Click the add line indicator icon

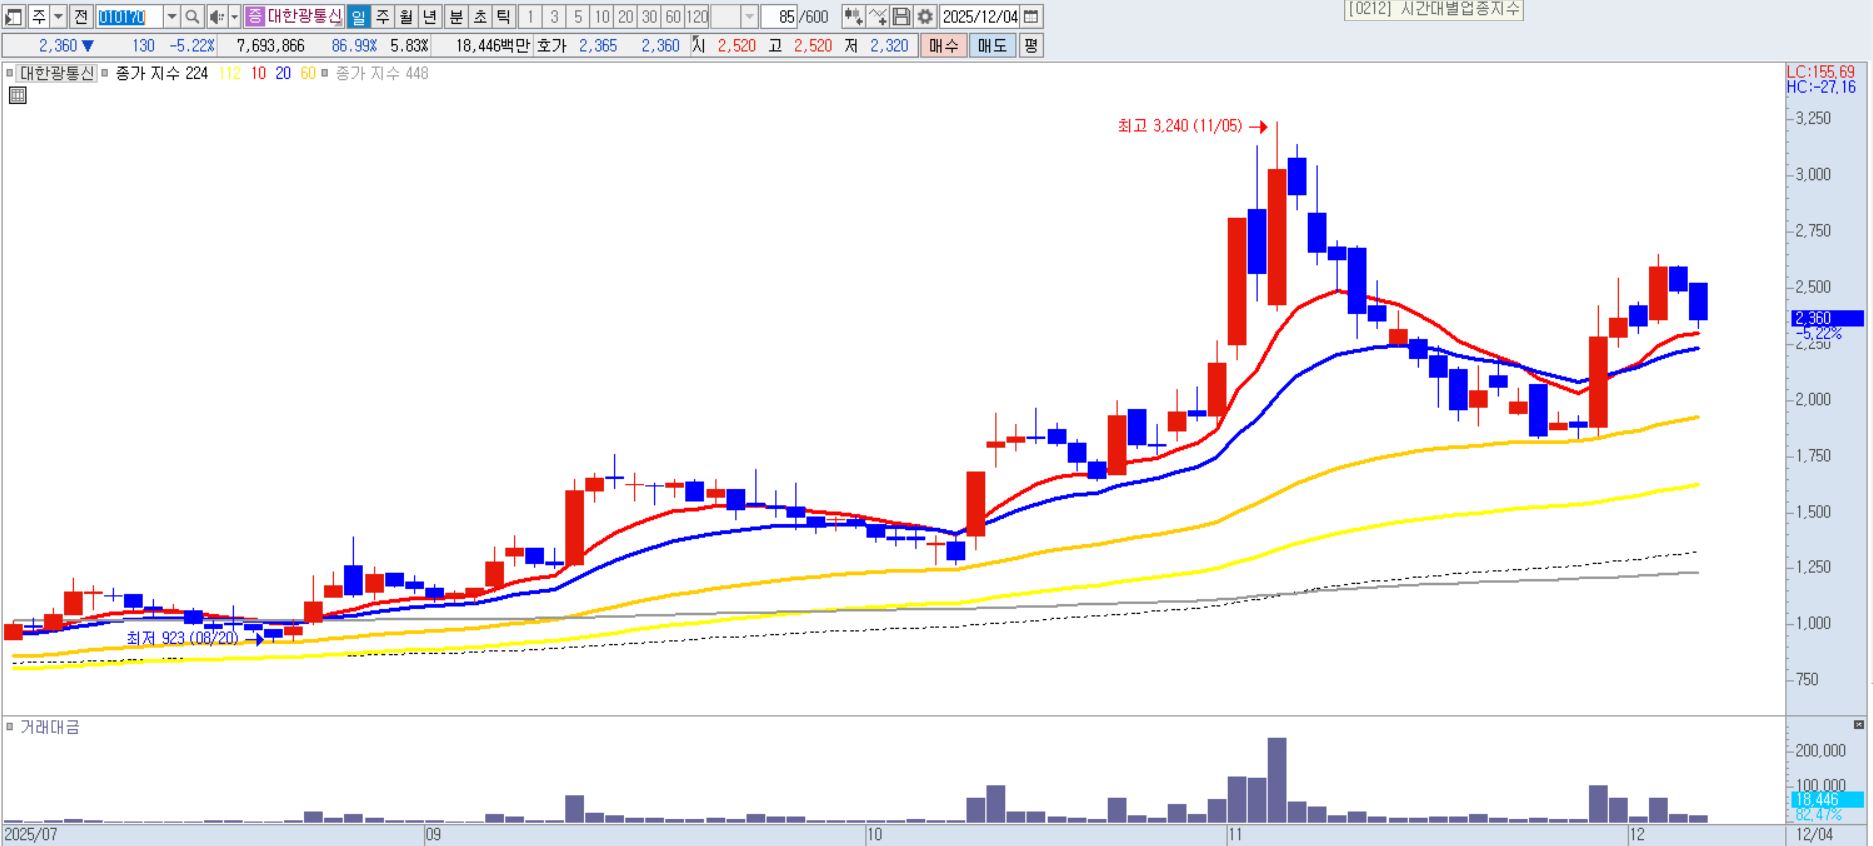pyautogui.click(x=877, y=17)
